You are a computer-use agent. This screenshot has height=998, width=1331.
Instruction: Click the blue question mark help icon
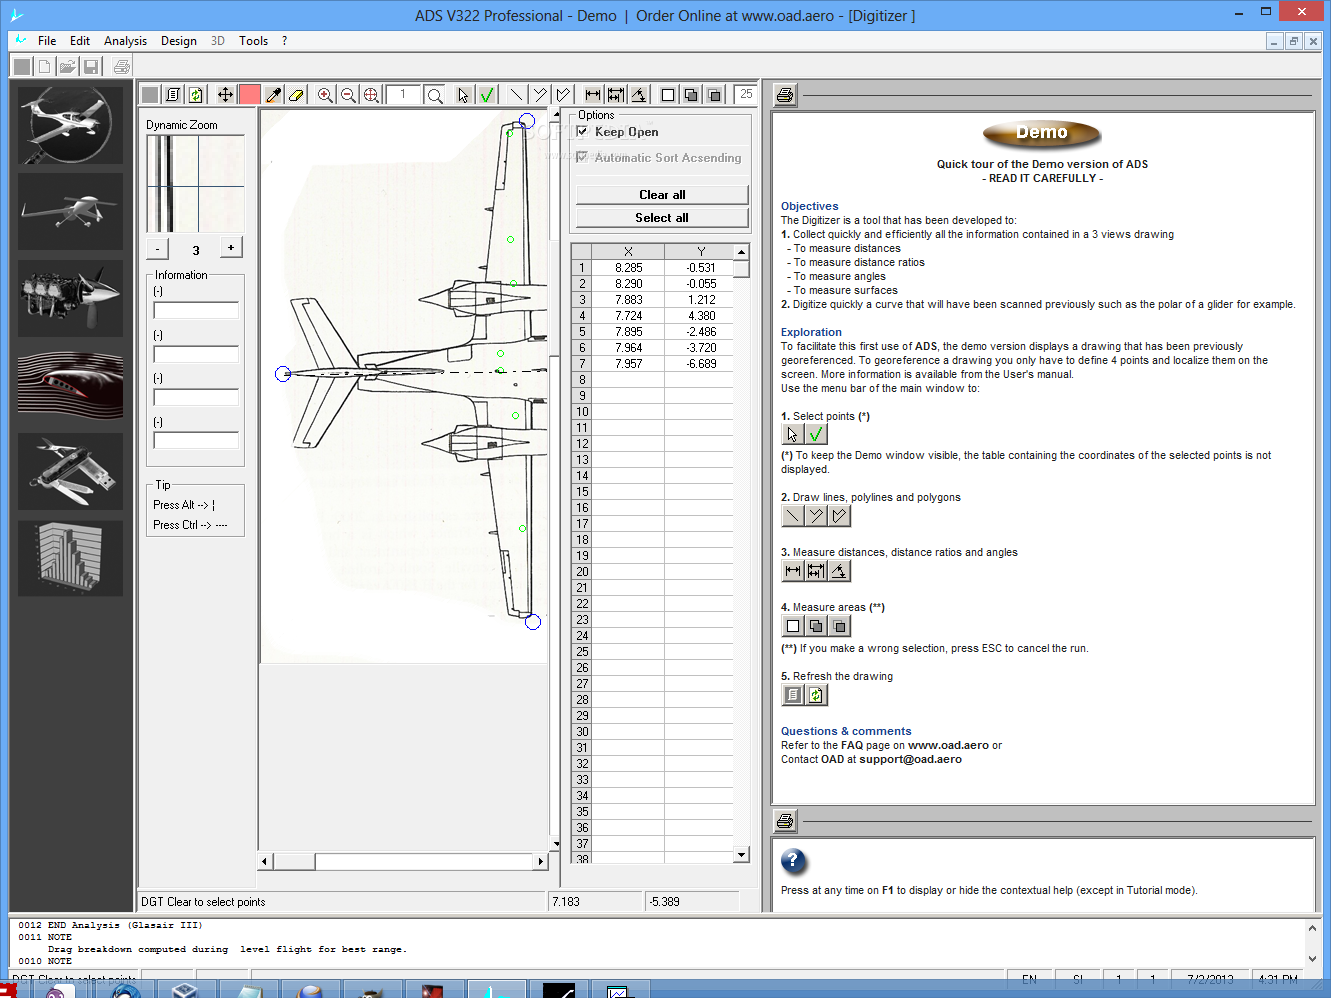793,861
